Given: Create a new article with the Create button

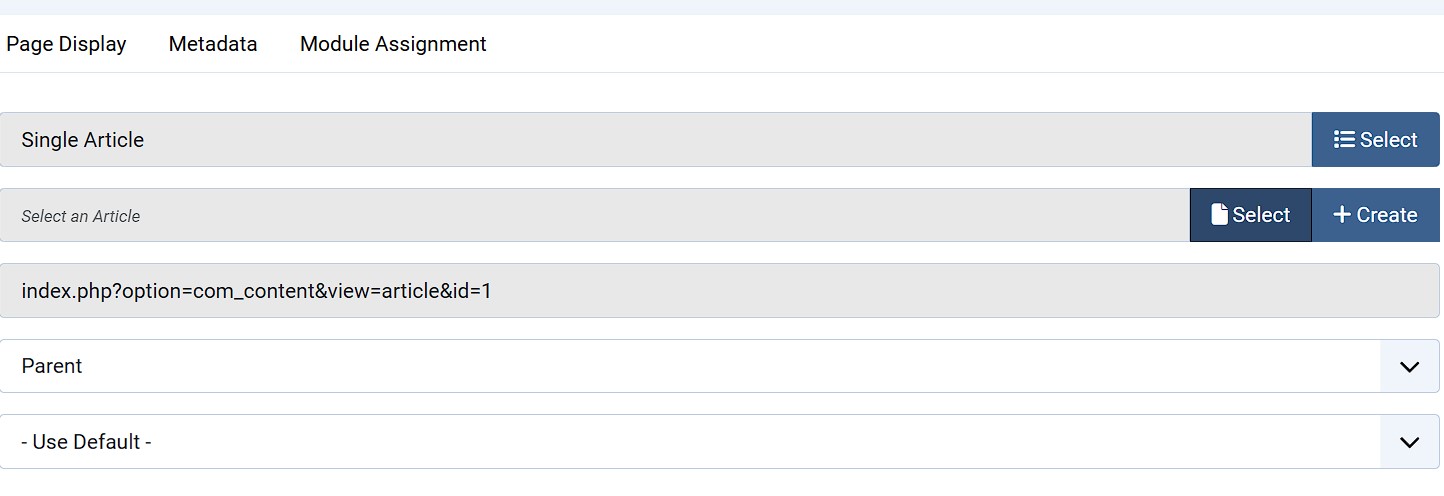Looking at the screenshot, I should point(1375,215).
